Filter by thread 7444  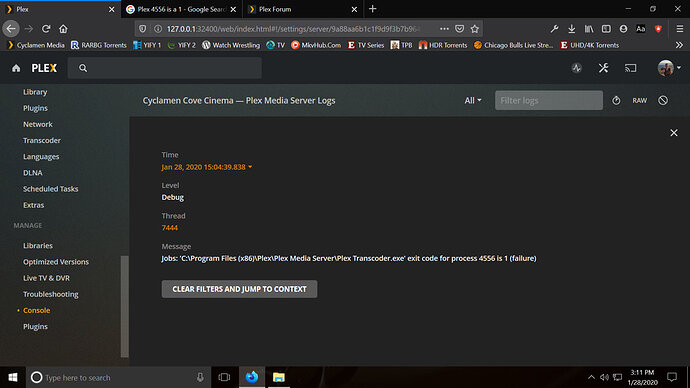169,227
